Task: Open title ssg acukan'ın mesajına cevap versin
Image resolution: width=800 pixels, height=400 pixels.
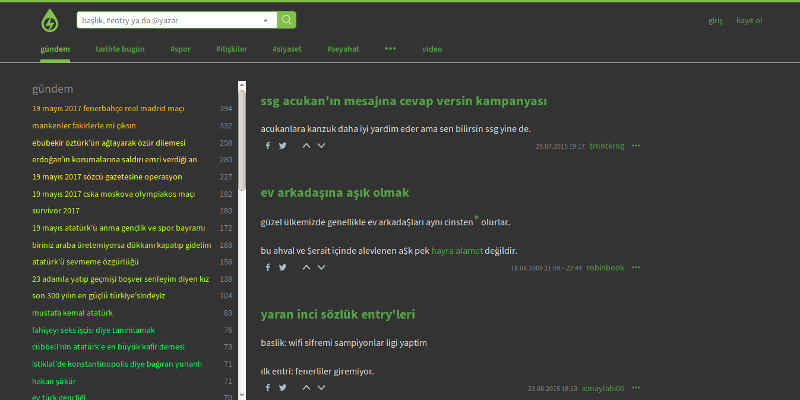Action: pos(404,101)
